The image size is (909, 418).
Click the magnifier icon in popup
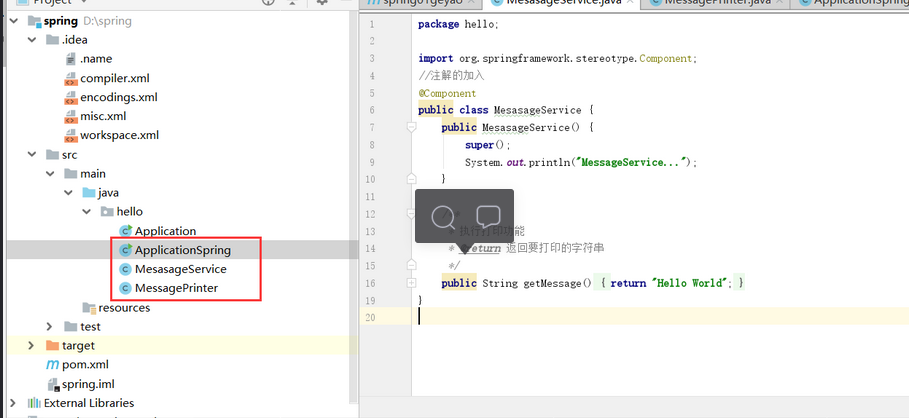pyautogui.click(x=445, y=217)
